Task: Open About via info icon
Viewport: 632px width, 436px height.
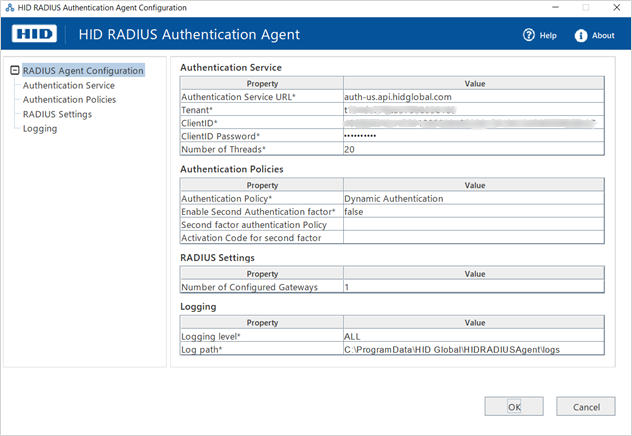Action: click(x=580, y=35)
